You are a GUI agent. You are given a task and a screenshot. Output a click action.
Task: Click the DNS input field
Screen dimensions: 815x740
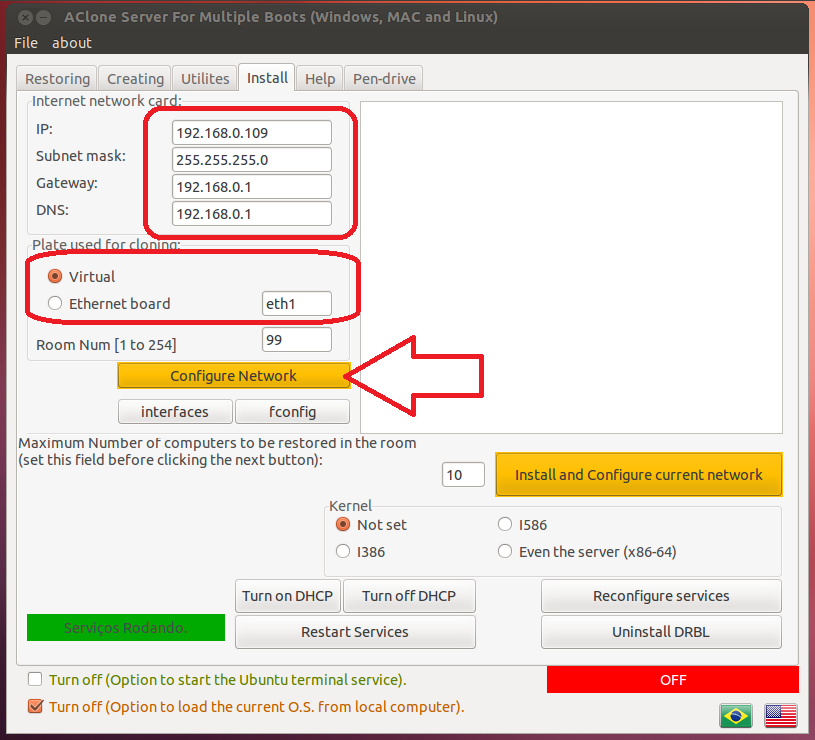[x=252, y=214]
